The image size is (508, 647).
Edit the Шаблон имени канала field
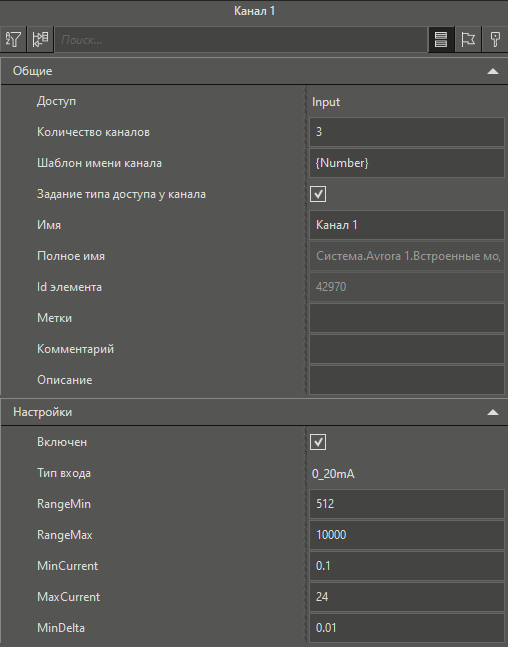click(407, 163)
